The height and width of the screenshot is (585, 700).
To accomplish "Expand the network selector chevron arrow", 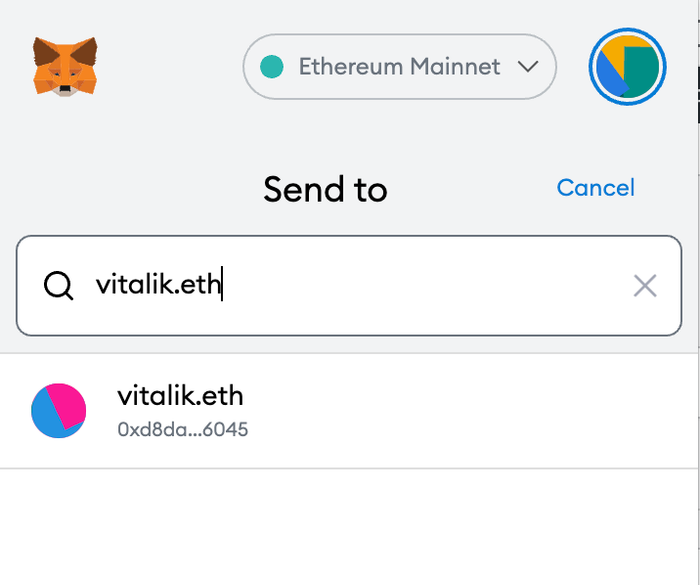I will [528, 67].
